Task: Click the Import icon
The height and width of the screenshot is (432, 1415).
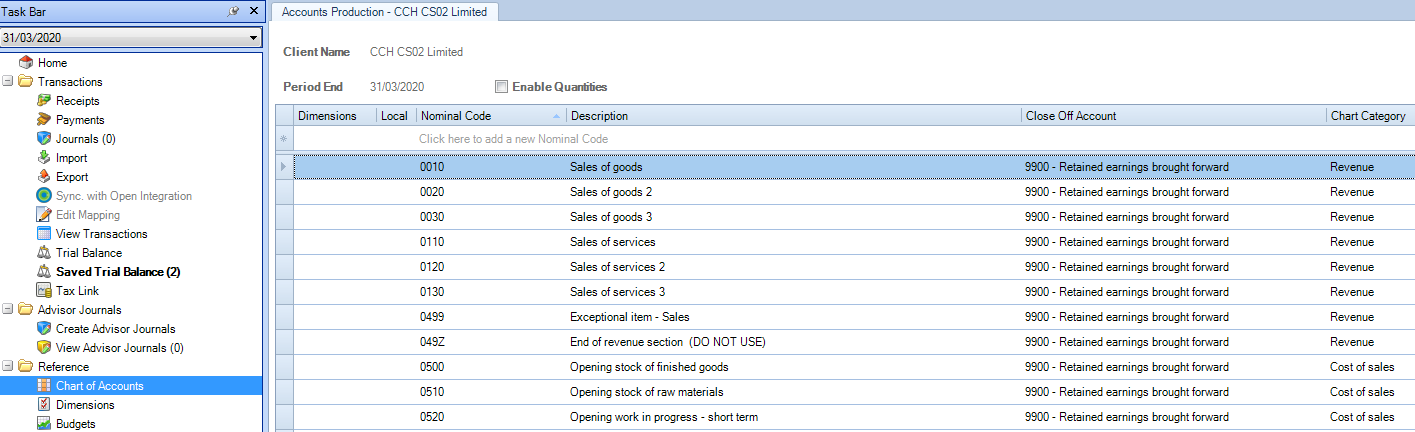Action: click(44, 158)
